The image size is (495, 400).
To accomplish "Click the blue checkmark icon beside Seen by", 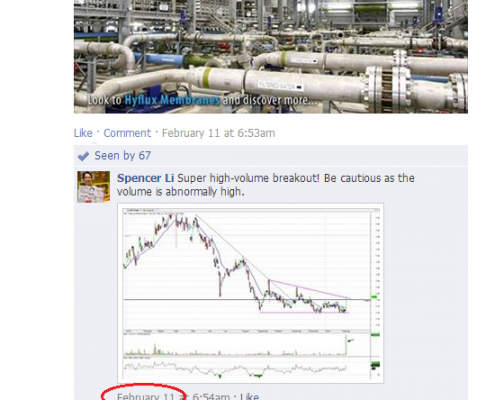I will (83, 156).
